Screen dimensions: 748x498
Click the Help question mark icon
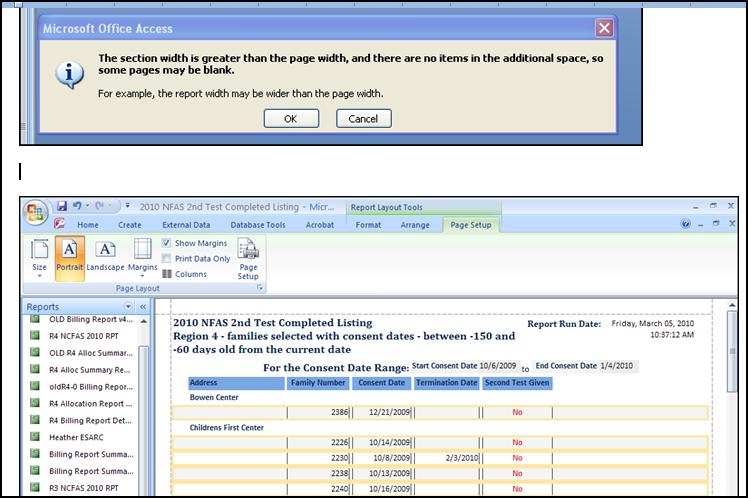tap(685, 224)
